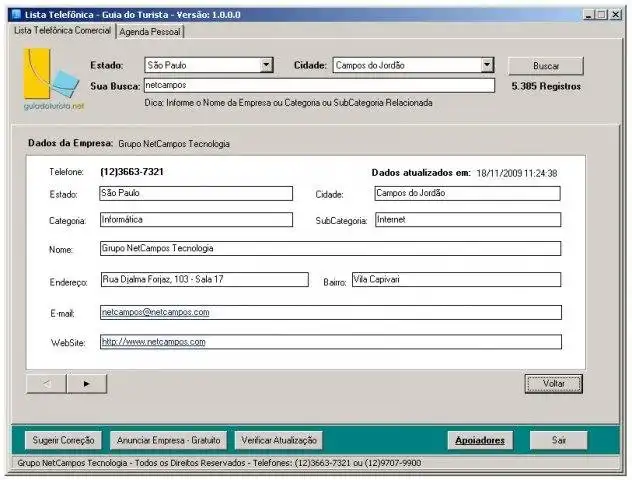Maximize the Lista Telefônica window
Viewport: 632px width, 480px height.
pos(602,15)
